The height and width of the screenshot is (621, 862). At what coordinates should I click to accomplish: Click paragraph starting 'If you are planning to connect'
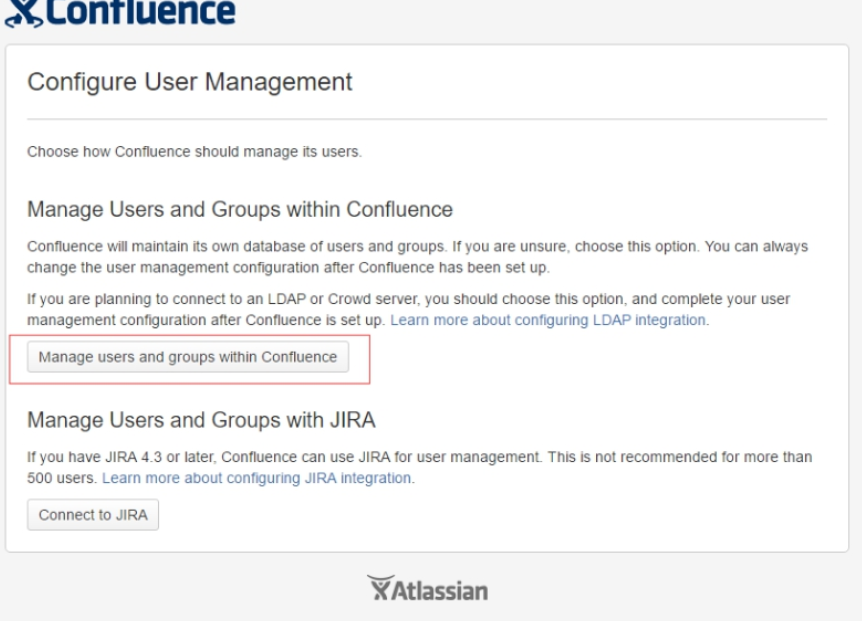[x=408, y=309]
